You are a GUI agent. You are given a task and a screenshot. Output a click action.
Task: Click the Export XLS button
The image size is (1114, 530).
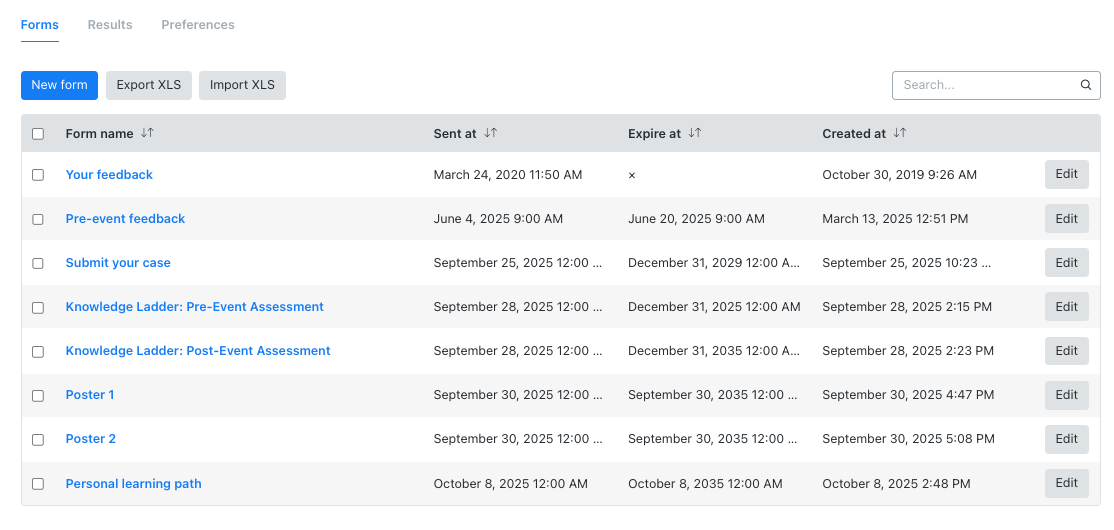click(x=149, y=85)
